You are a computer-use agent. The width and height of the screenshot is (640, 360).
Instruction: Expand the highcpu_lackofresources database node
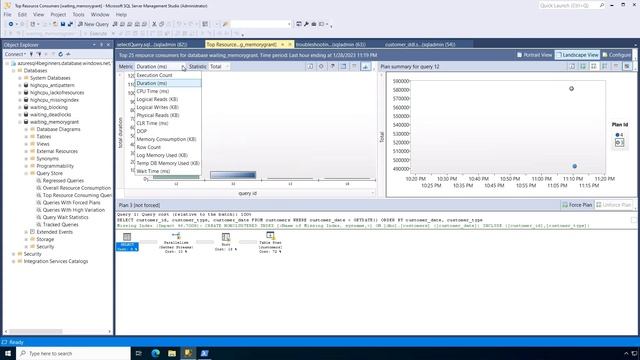20,93
